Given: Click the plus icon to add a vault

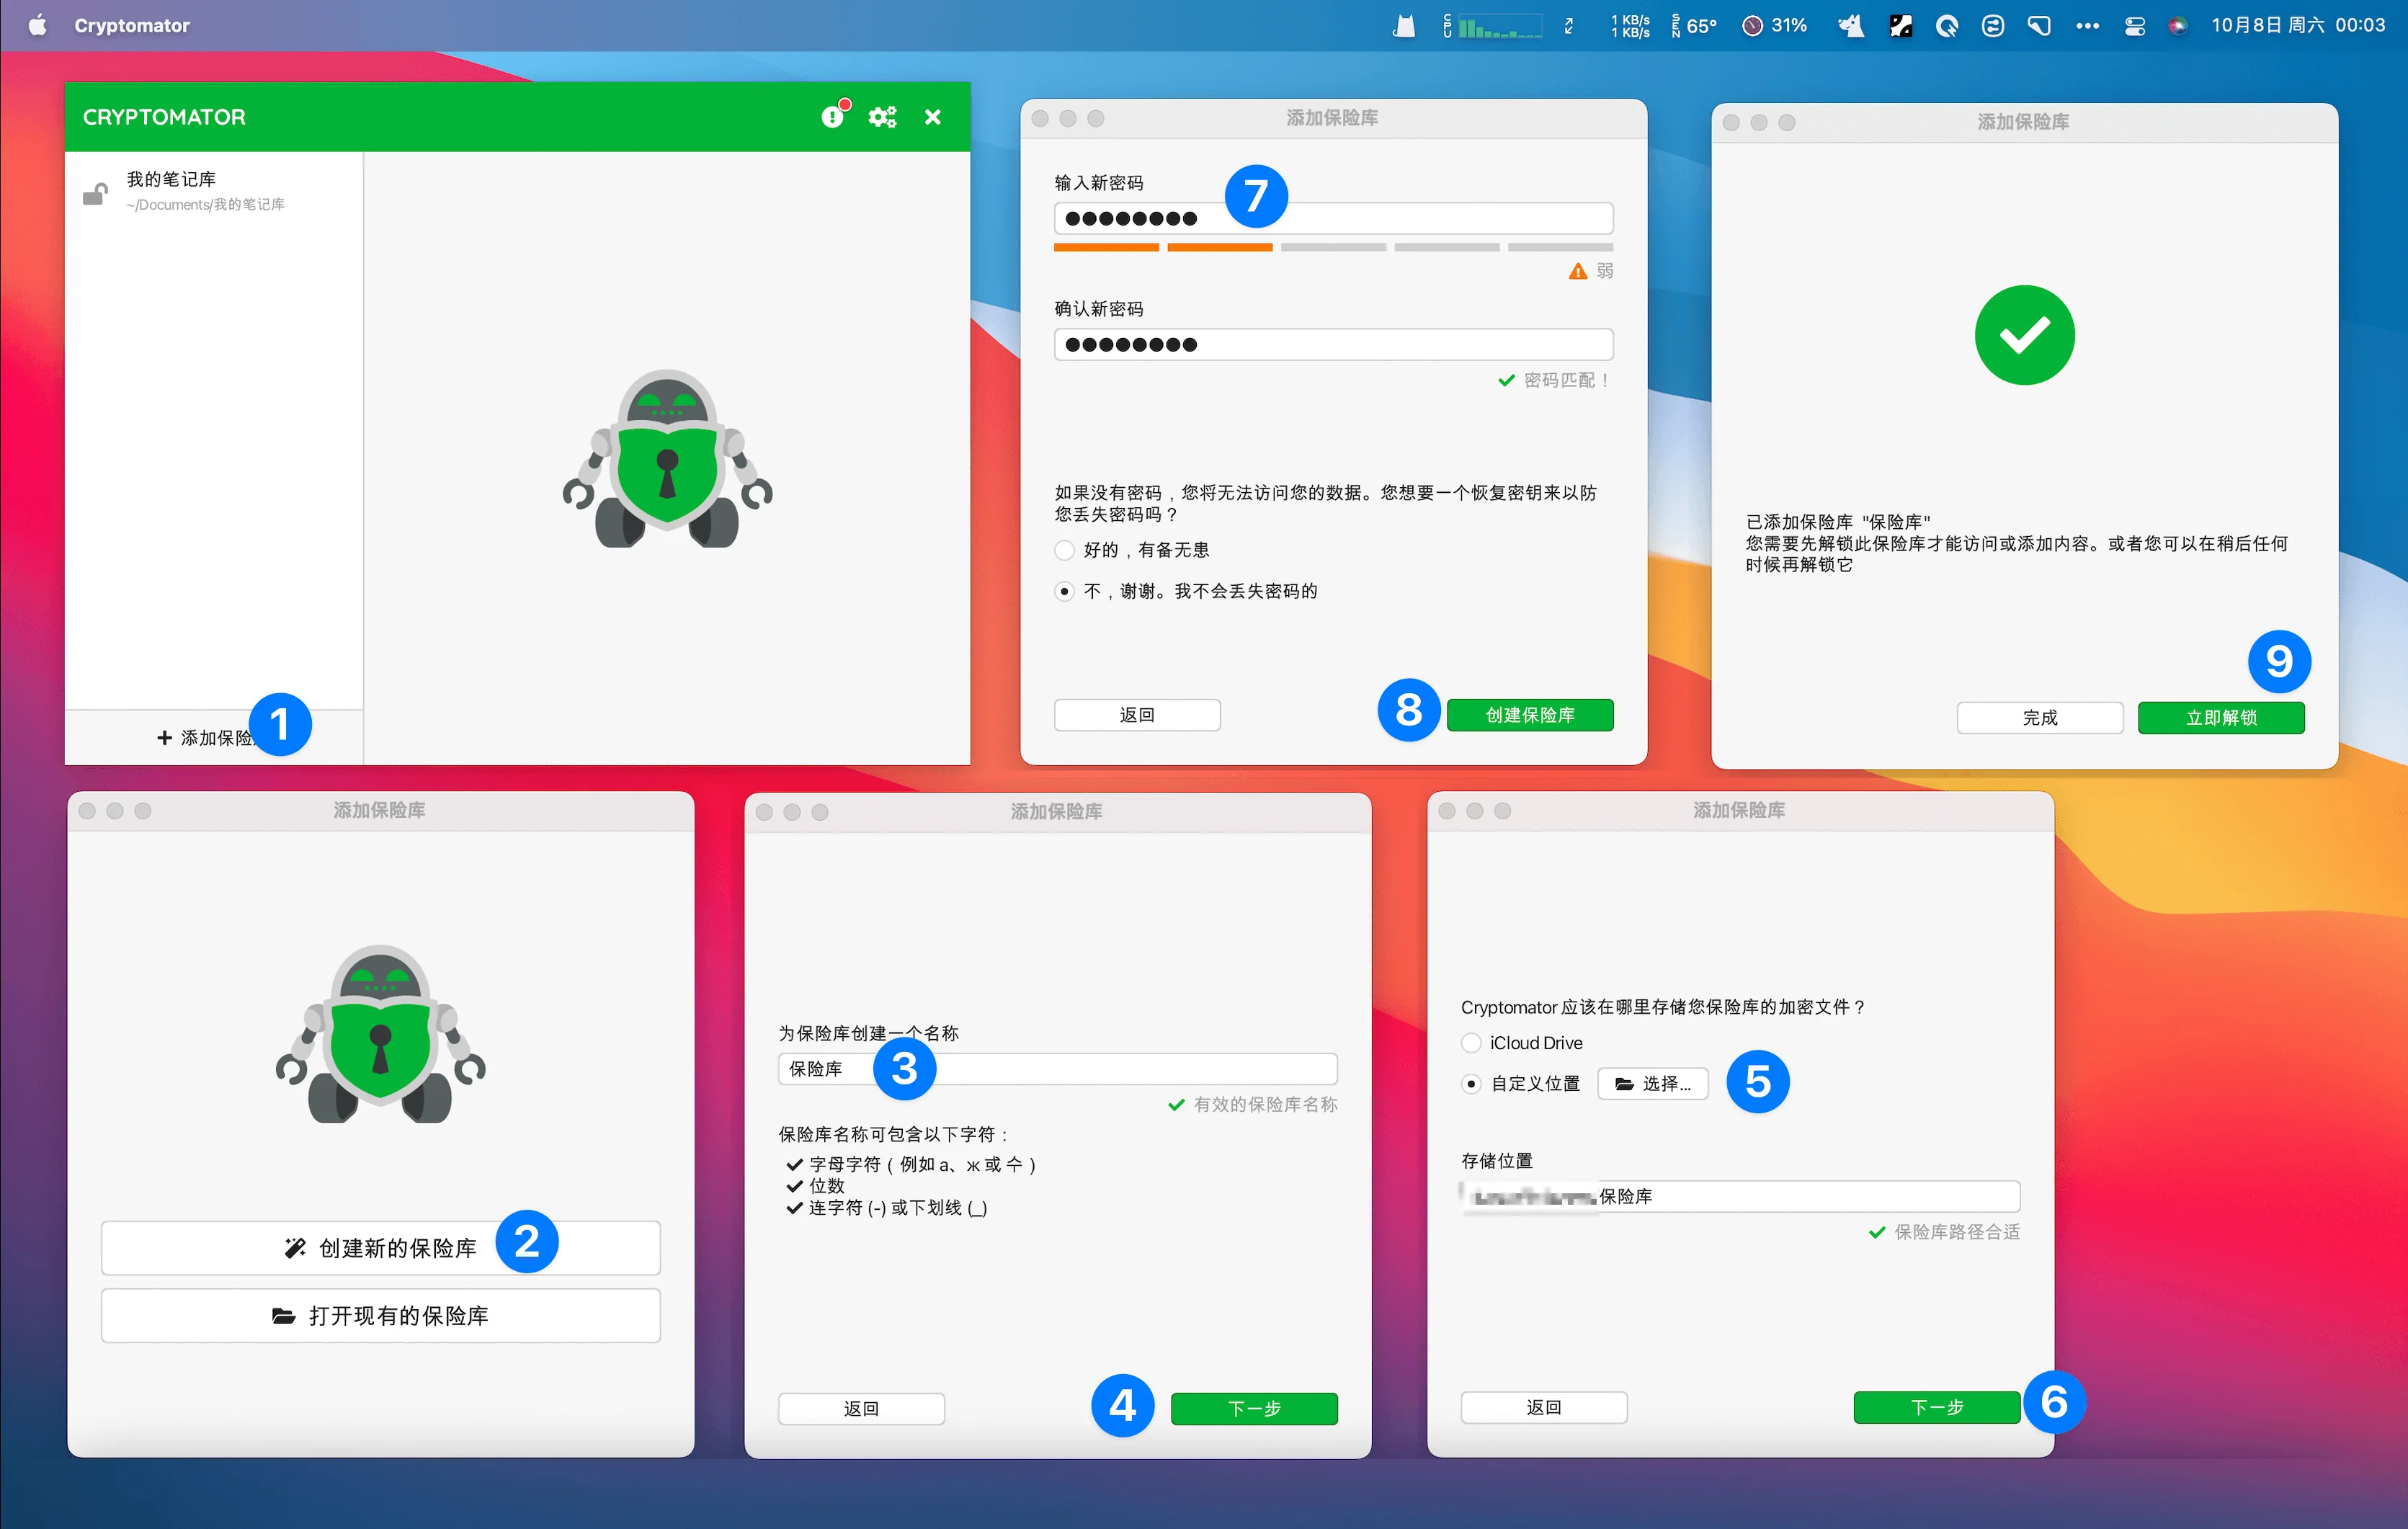Looking at the screenshot, I should click(164, 738).
